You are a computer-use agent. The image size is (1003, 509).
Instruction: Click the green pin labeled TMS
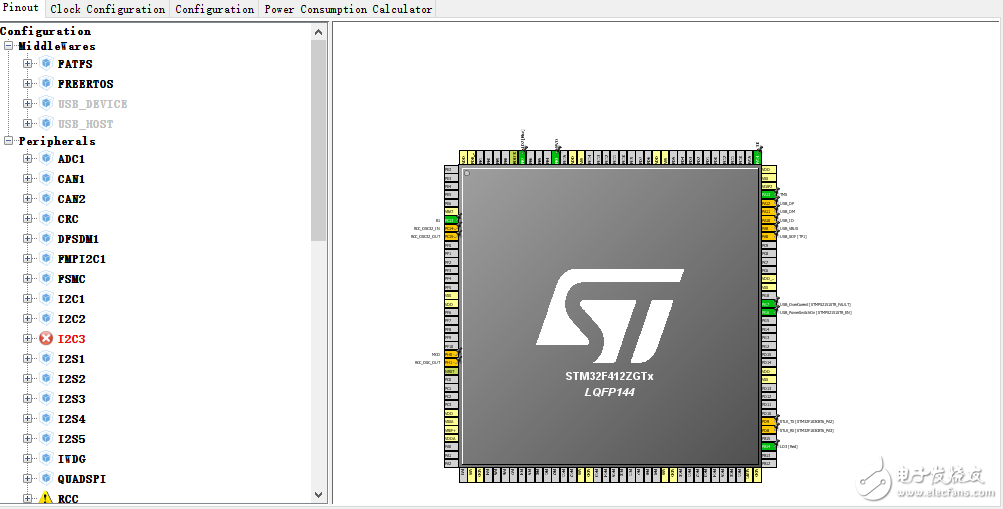(768, 194)
